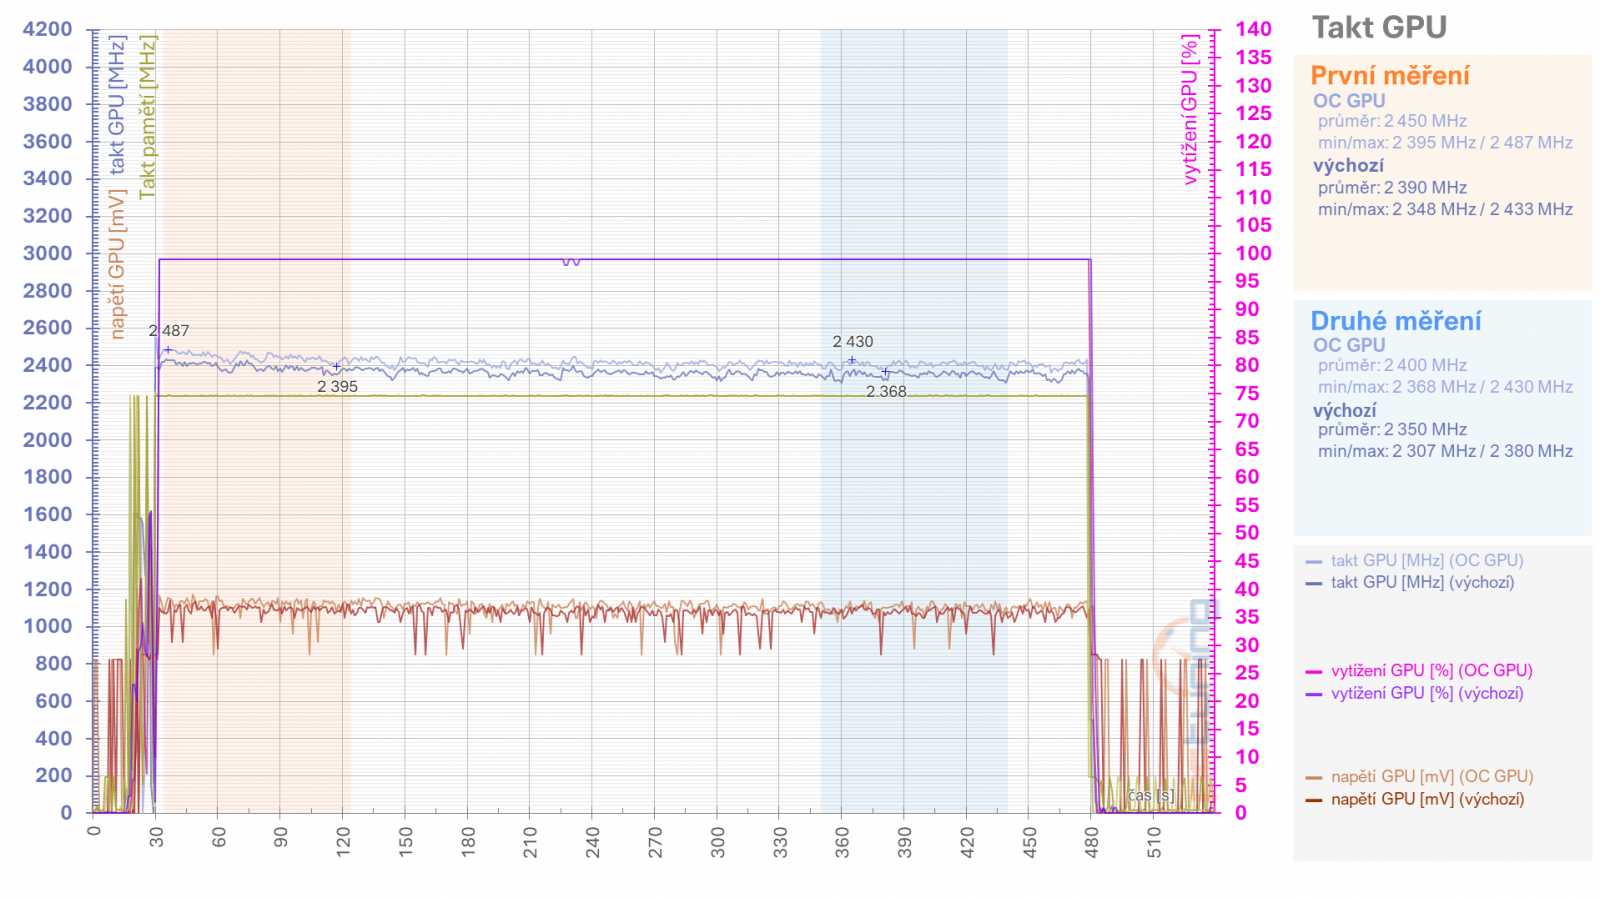Click 'průměr: 2 390 MHz' value
Image resolution: width=1600 pixels, height=898 pixels.
pyautogui.click(x=1392, y=188)
